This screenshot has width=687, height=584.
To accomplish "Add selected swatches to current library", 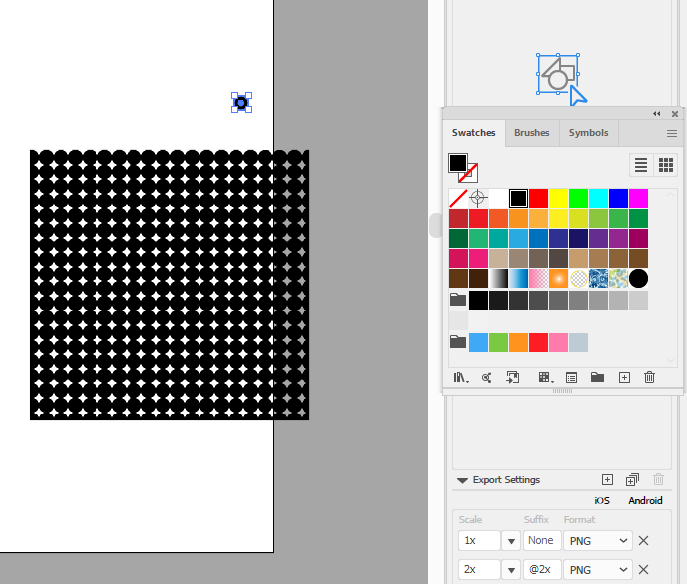I will pyautogui.click(x=513, y=378).
